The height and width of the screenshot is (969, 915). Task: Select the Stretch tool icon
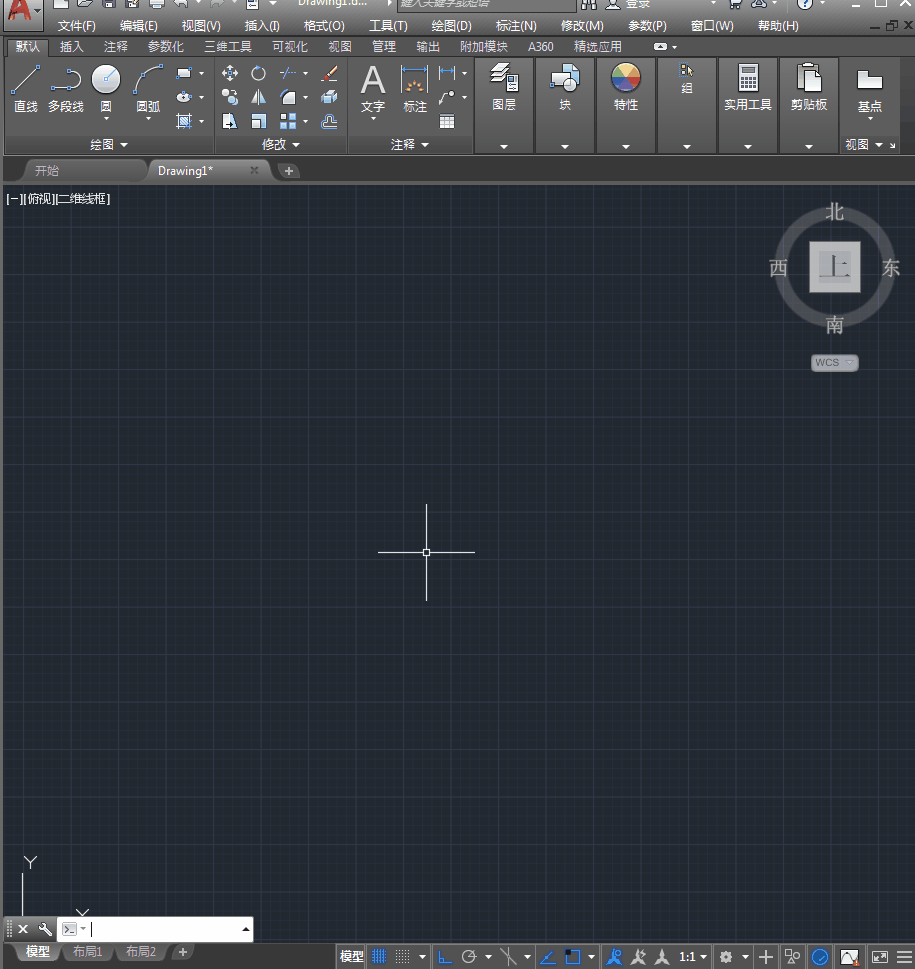point(230,121)
